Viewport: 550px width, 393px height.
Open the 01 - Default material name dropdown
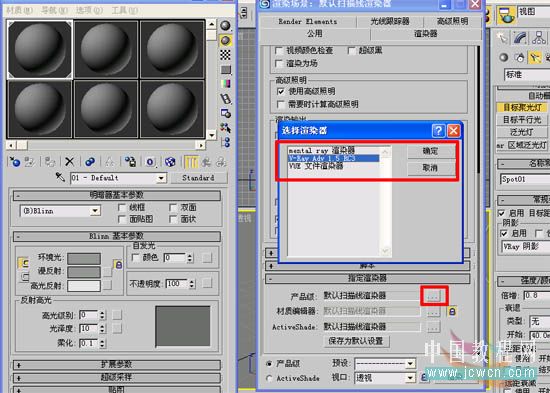[161, 178]
